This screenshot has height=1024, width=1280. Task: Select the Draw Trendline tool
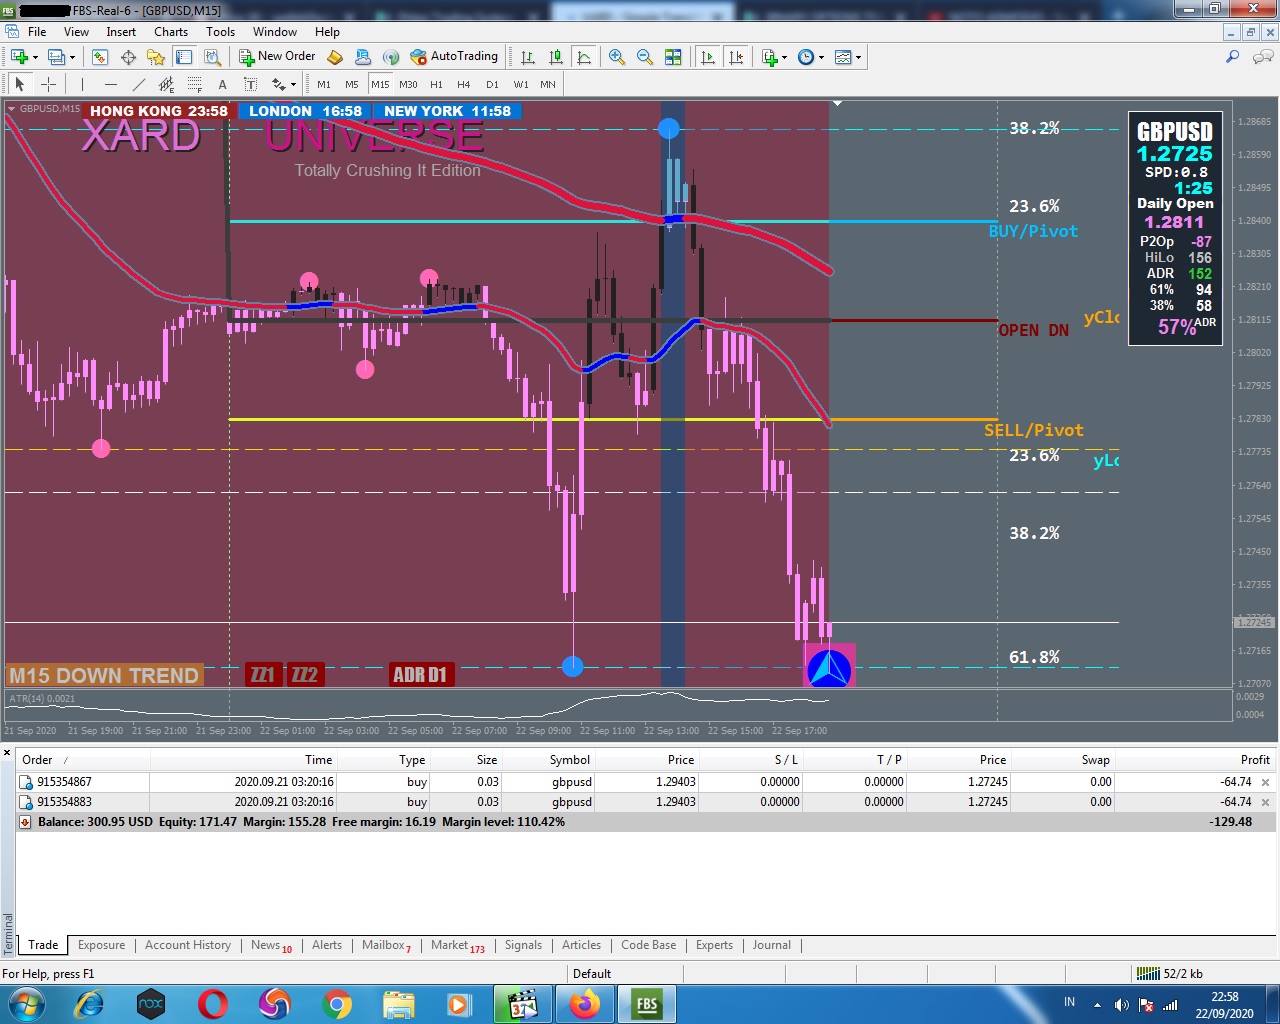[139, 84]
